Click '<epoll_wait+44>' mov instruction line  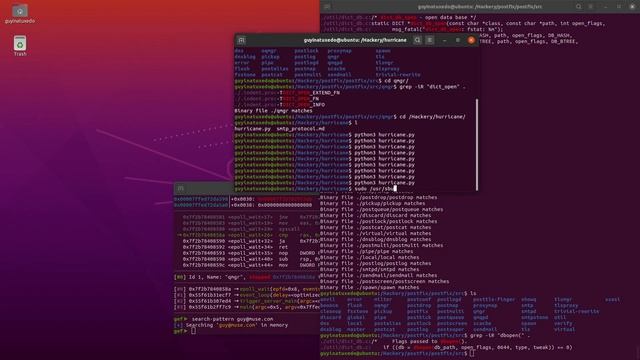coord(251,265)
